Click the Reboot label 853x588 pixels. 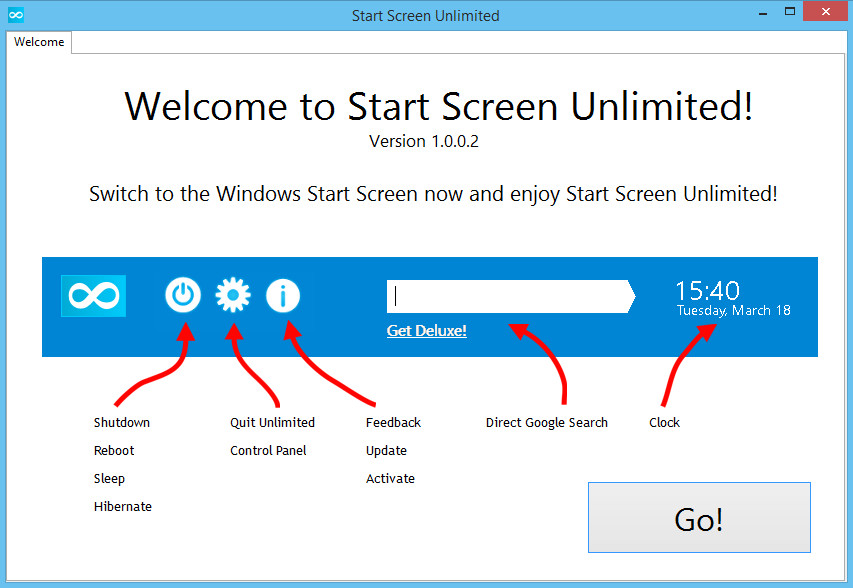114,450
